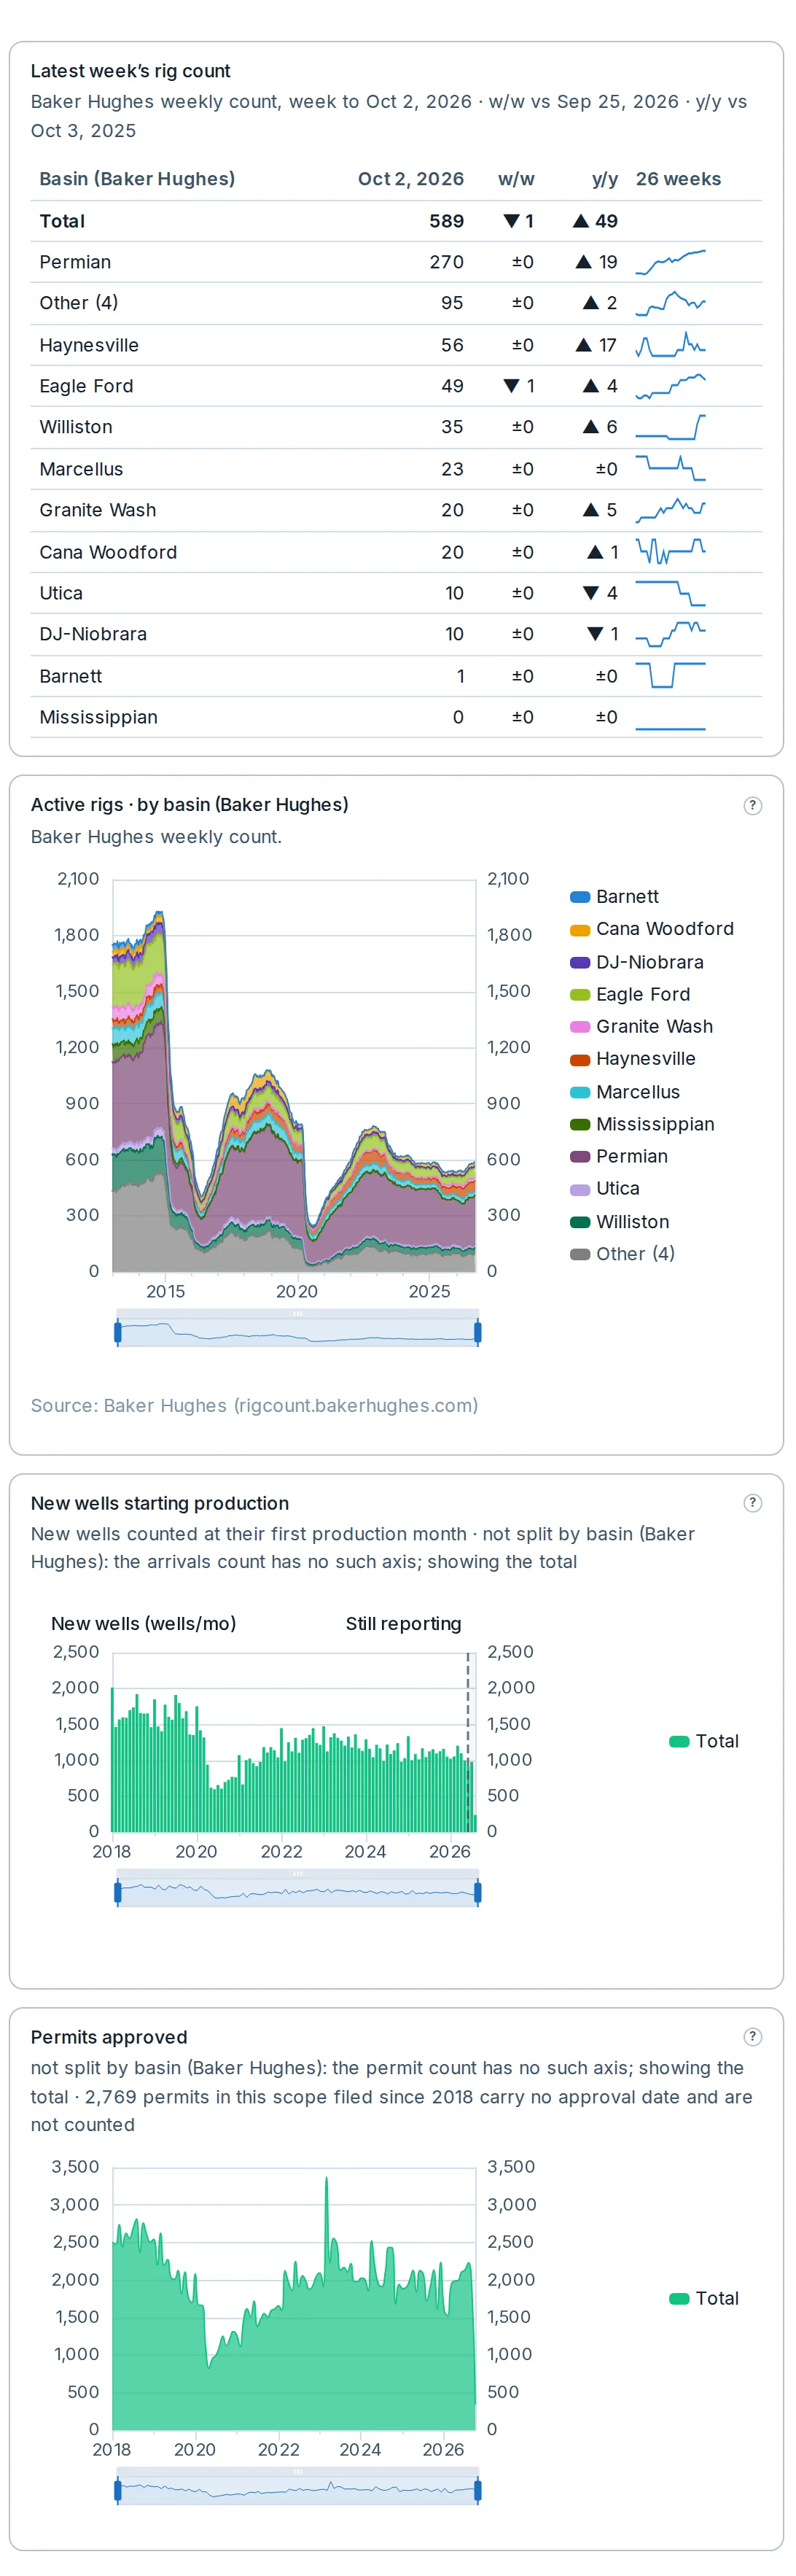This screenshot has width=796, height=2576.
Task: Toggle Williston series in rigs legend
Action: coord(619,1223)
